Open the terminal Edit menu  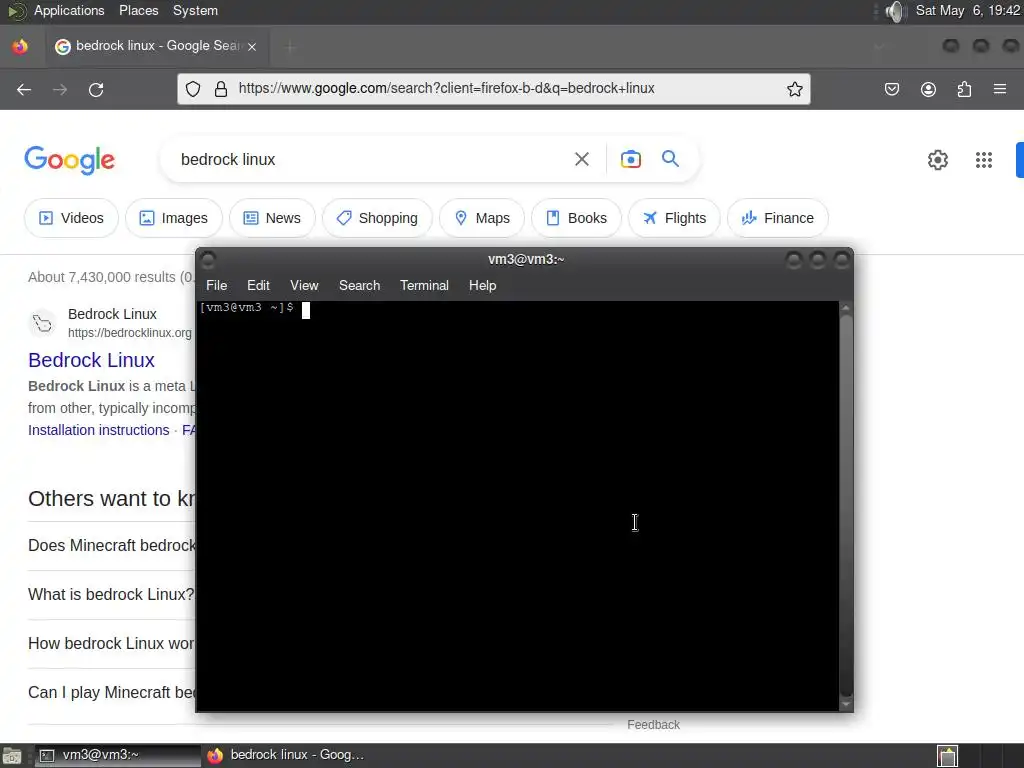pos(258,285)
